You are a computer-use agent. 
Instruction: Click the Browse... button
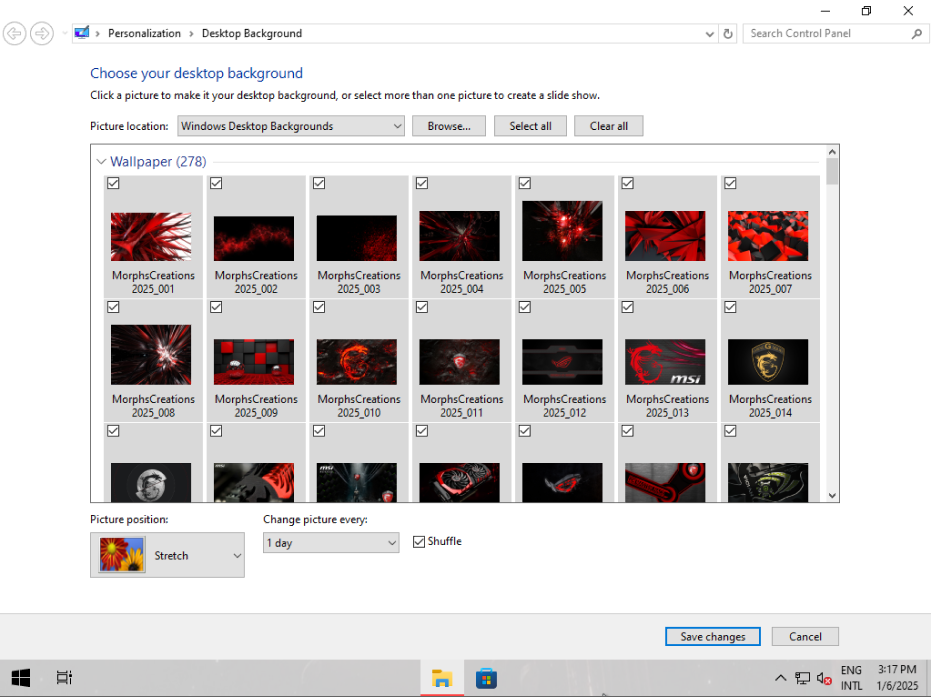449,126
